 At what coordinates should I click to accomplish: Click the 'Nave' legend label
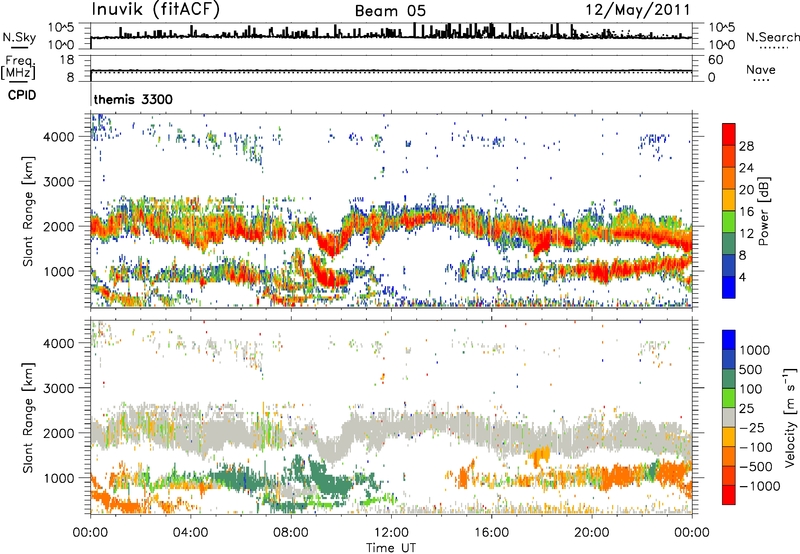coord(761,70)
